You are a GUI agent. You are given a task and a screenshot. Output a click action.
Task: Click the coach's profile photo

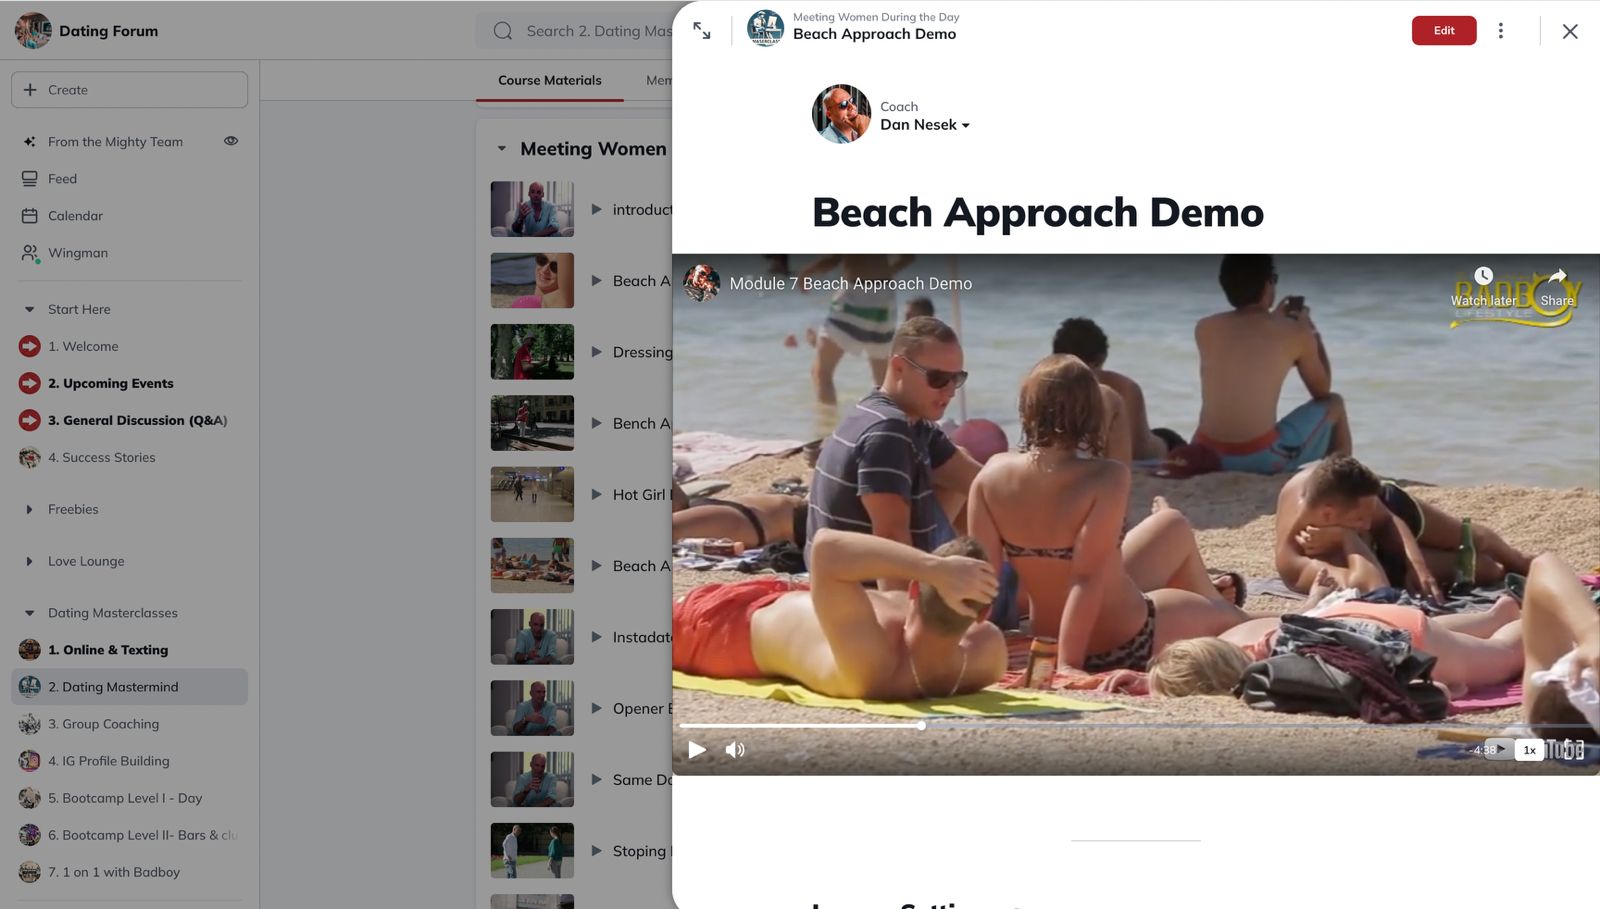[x=841, y=114]
